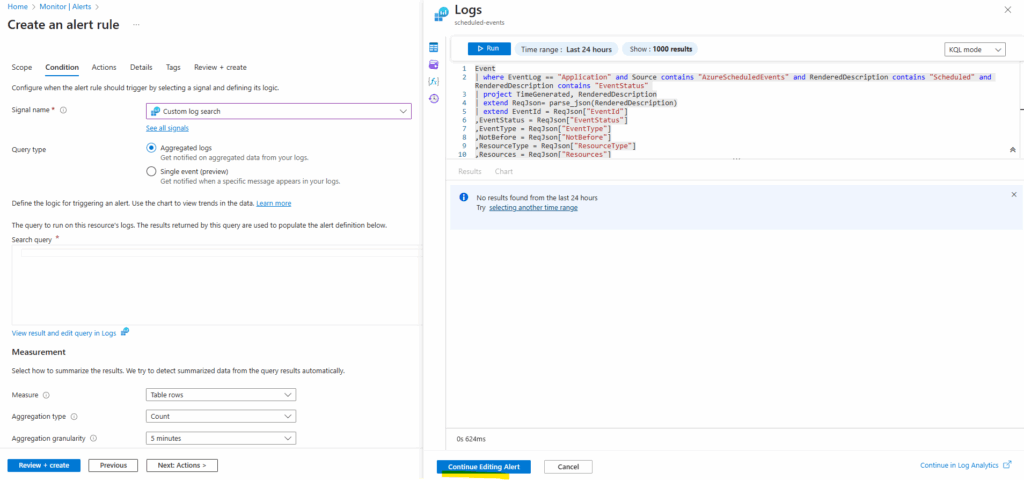Screen dimensions: 1024x480
Task: Click the info icon next to Measure
Action: tap(46, 395)
